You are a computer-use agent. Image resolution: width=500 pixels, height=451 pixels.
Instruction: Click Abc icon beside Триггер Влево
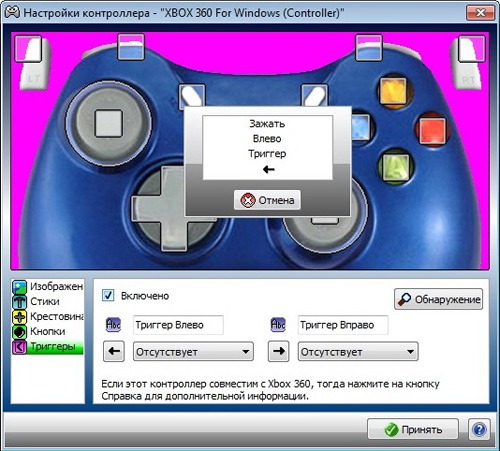113,325
